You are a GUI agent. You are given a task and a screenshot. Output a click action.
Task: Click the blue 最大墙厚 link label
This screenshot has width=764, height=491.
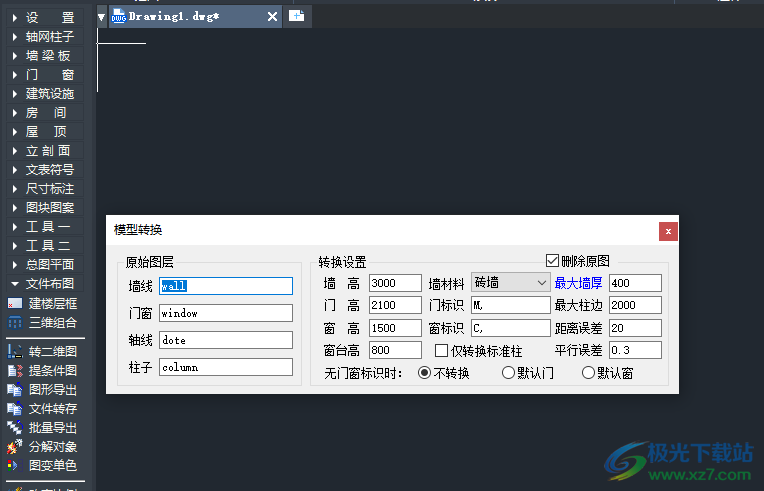coord(578,283)
